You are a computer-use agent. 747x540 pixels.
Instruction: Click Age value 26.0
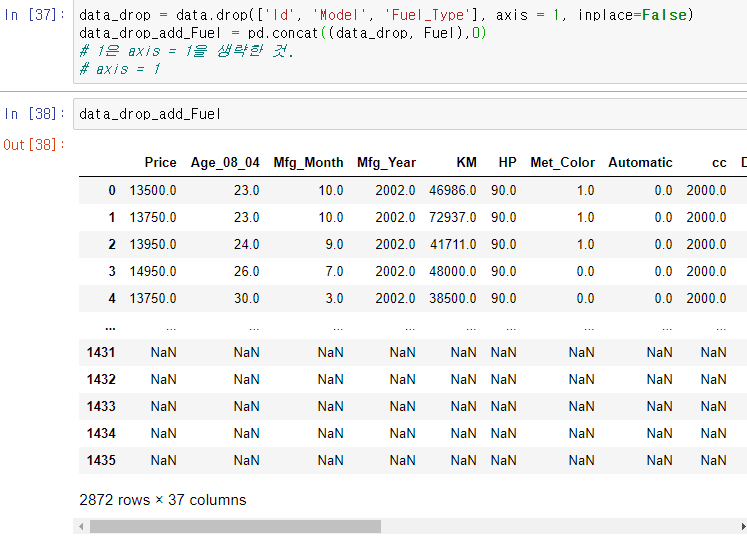[246, 272]
